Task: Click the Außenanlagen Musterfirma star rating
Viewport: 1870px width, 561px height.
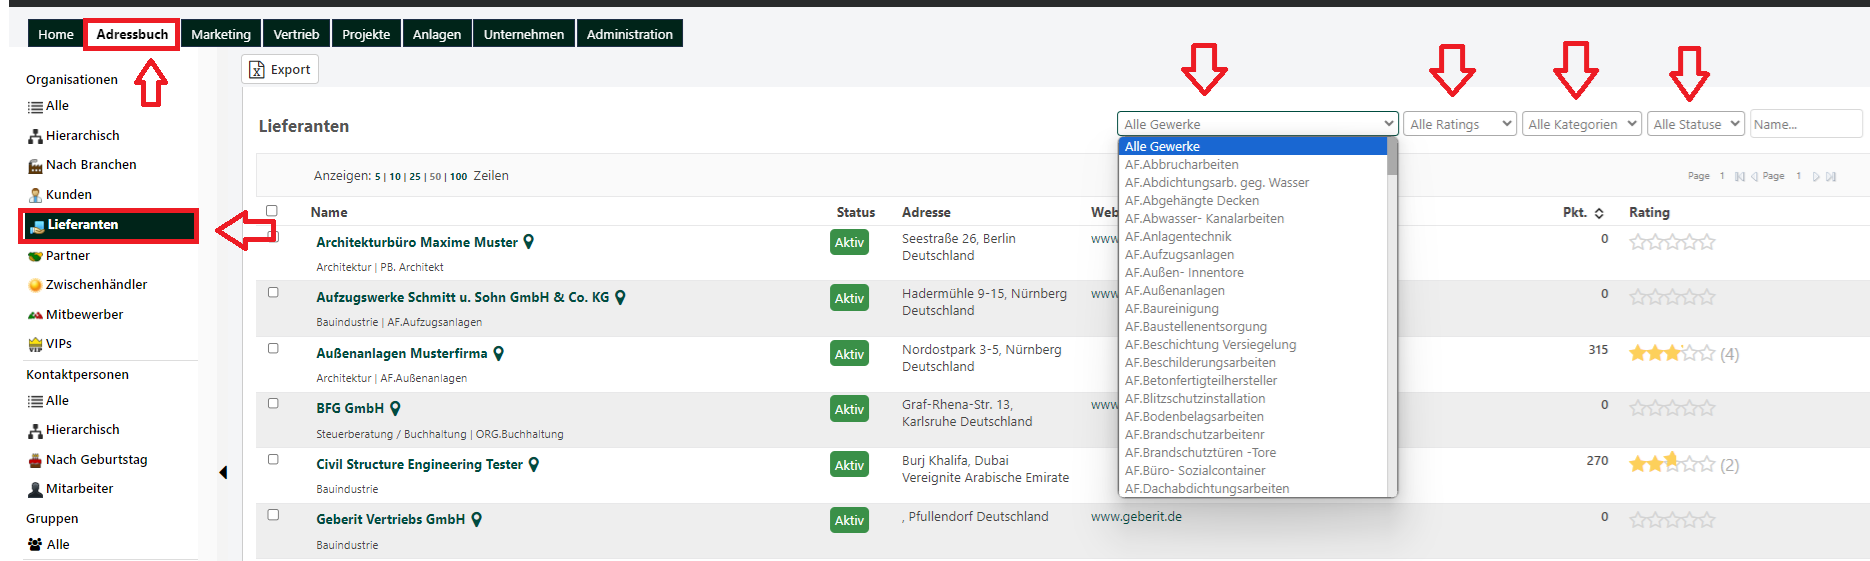Action: [x=1671, y=353]
